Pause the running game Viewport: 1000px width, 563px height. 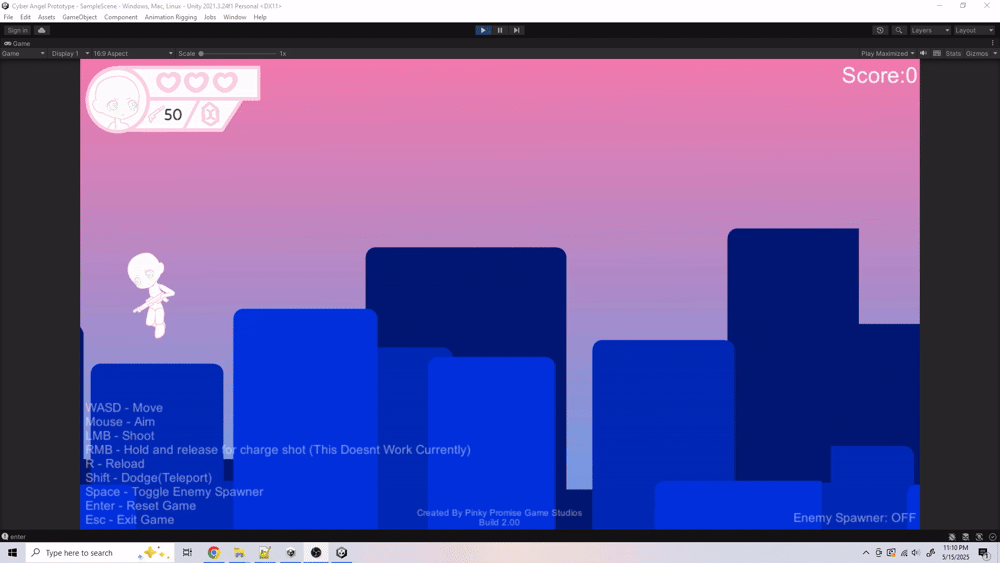pos(499,30)
